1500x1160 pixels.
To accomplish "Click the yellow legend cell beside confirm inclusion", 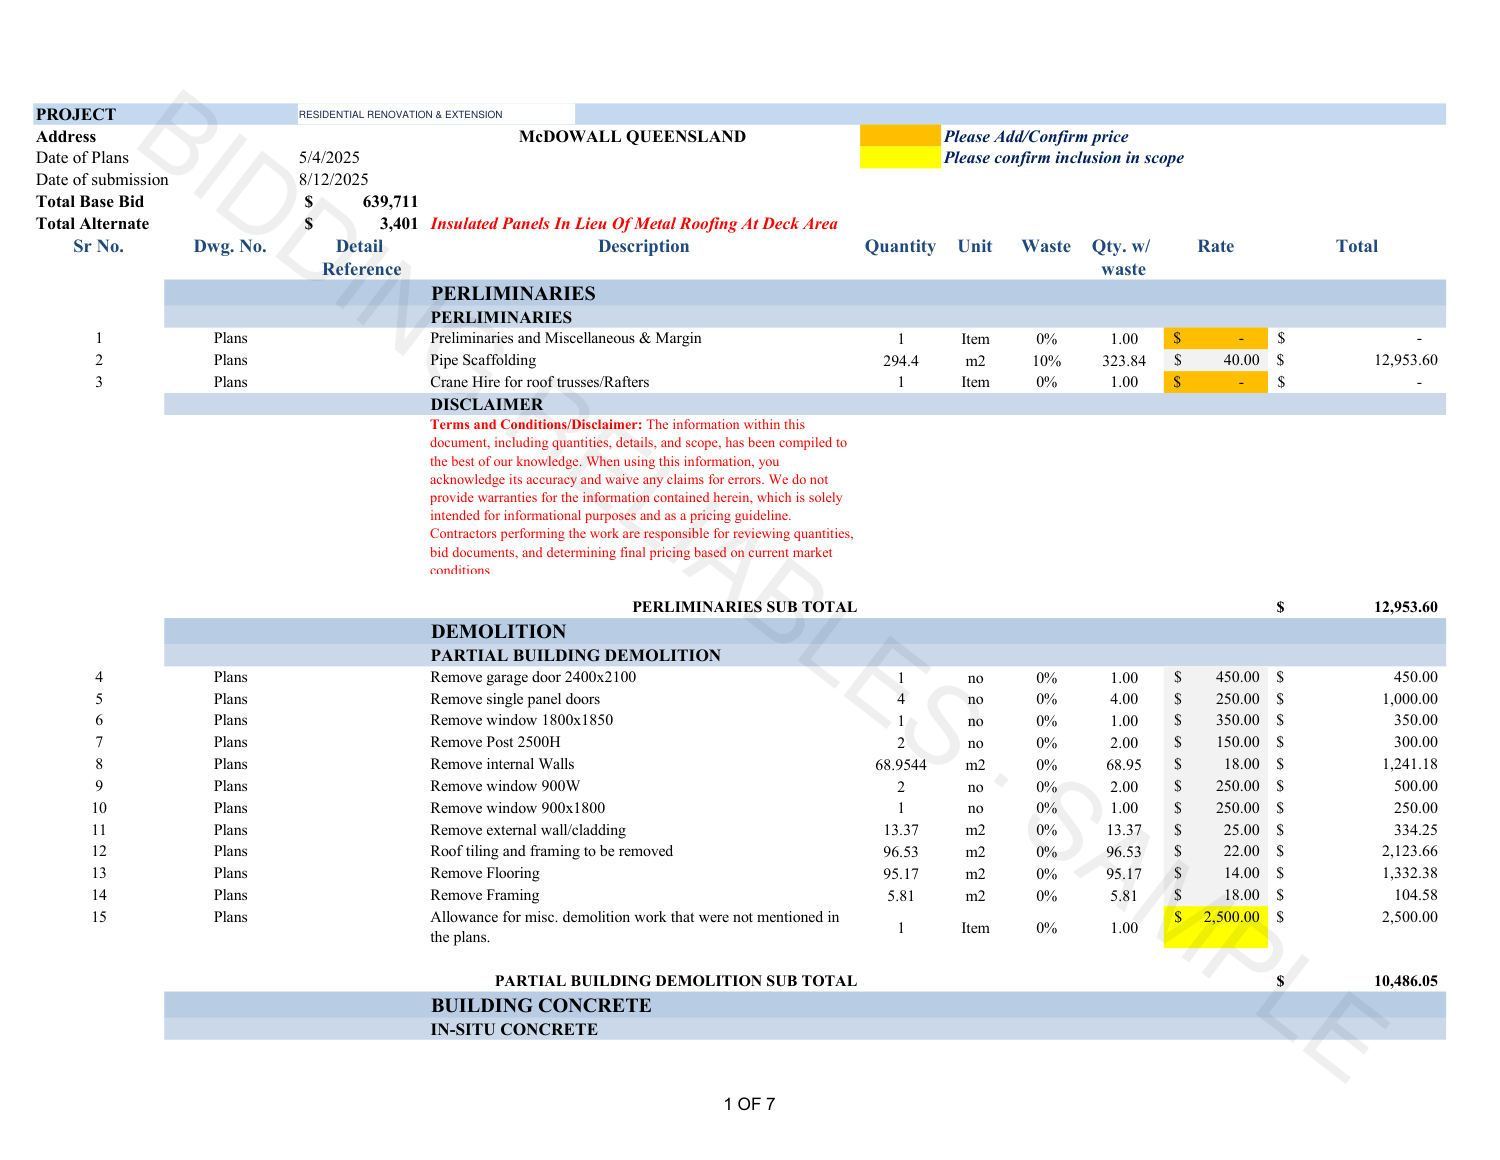I will coord(900,157).
